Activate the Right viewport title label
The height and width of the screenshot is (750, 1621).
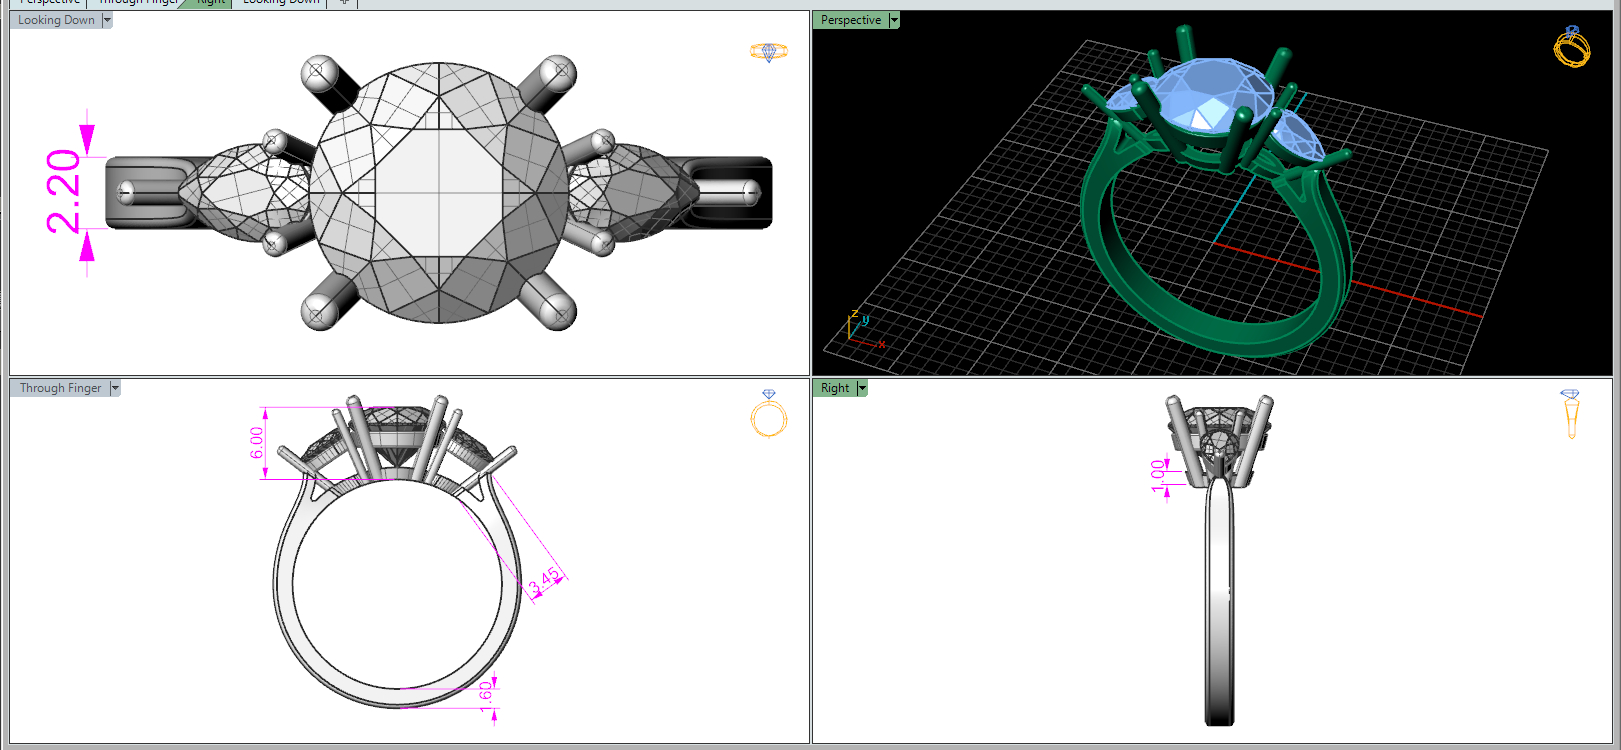click(835, 388)
